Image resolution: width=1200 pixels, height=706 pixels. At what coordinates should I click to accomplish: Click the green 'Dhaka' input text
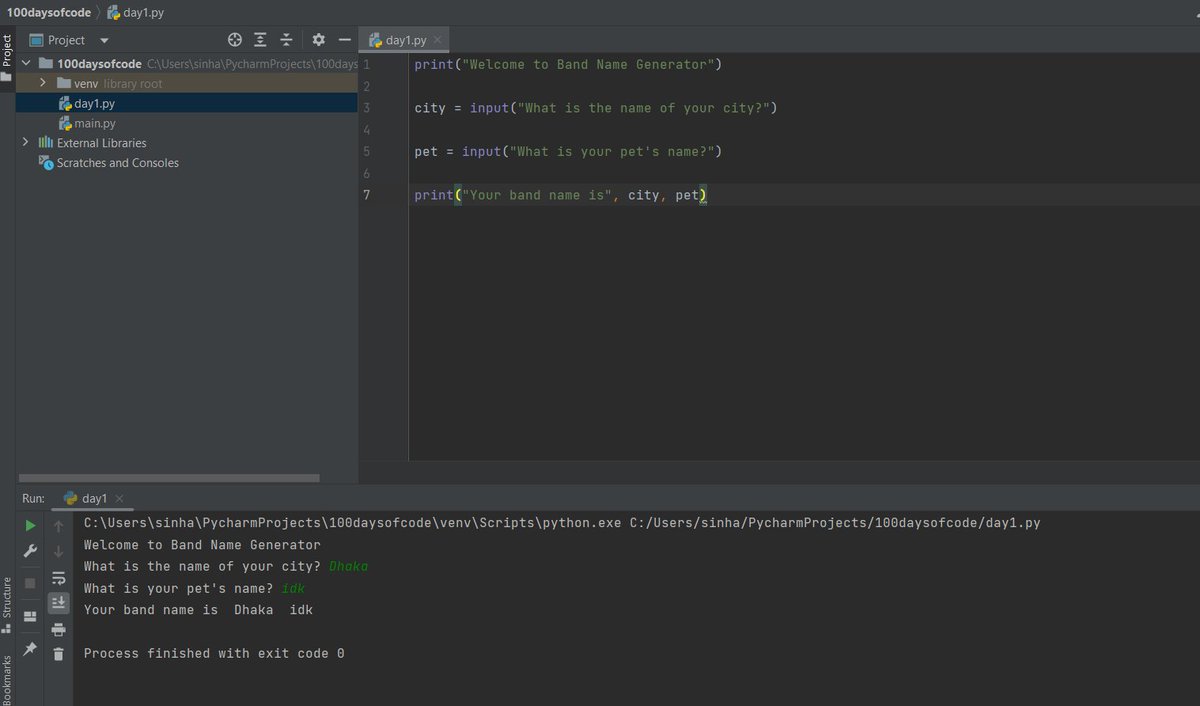(x=349, y=567)
